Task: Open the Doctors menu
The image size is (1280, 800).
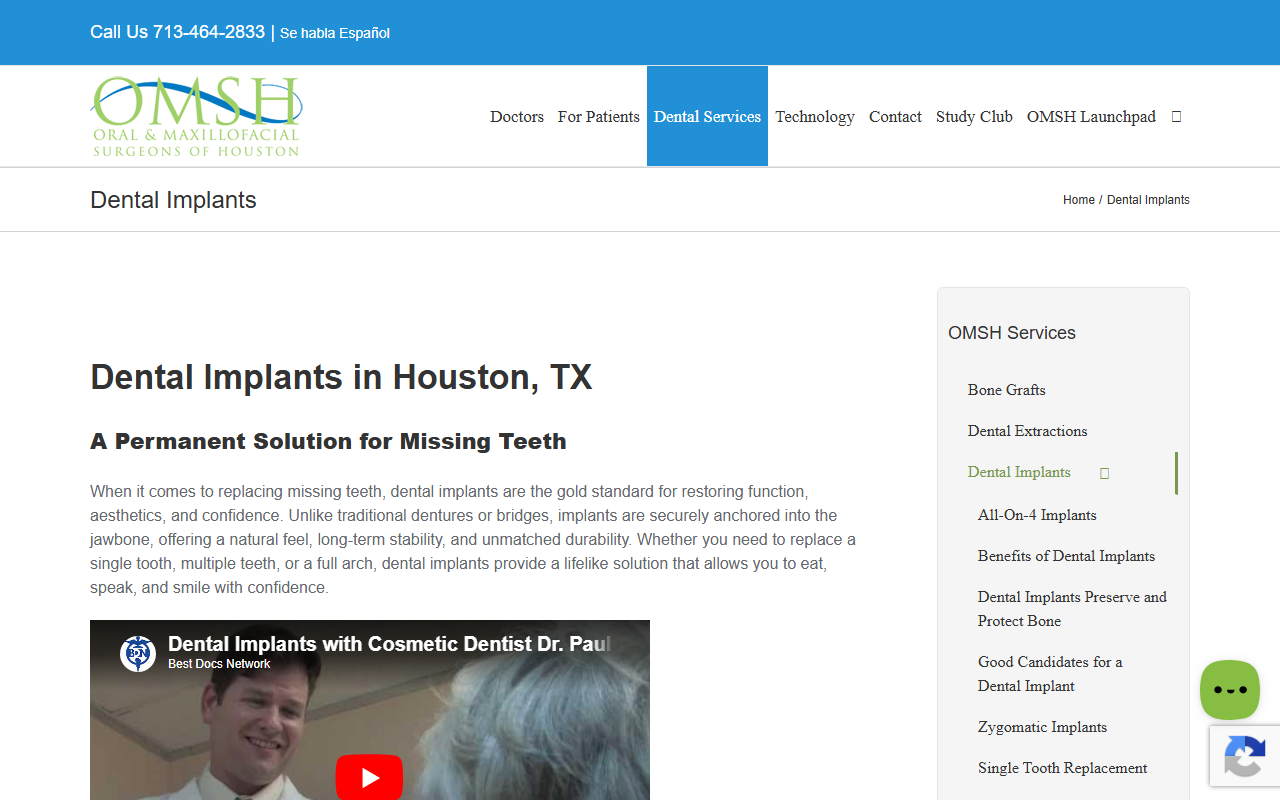Action: [x=517, y=116]
